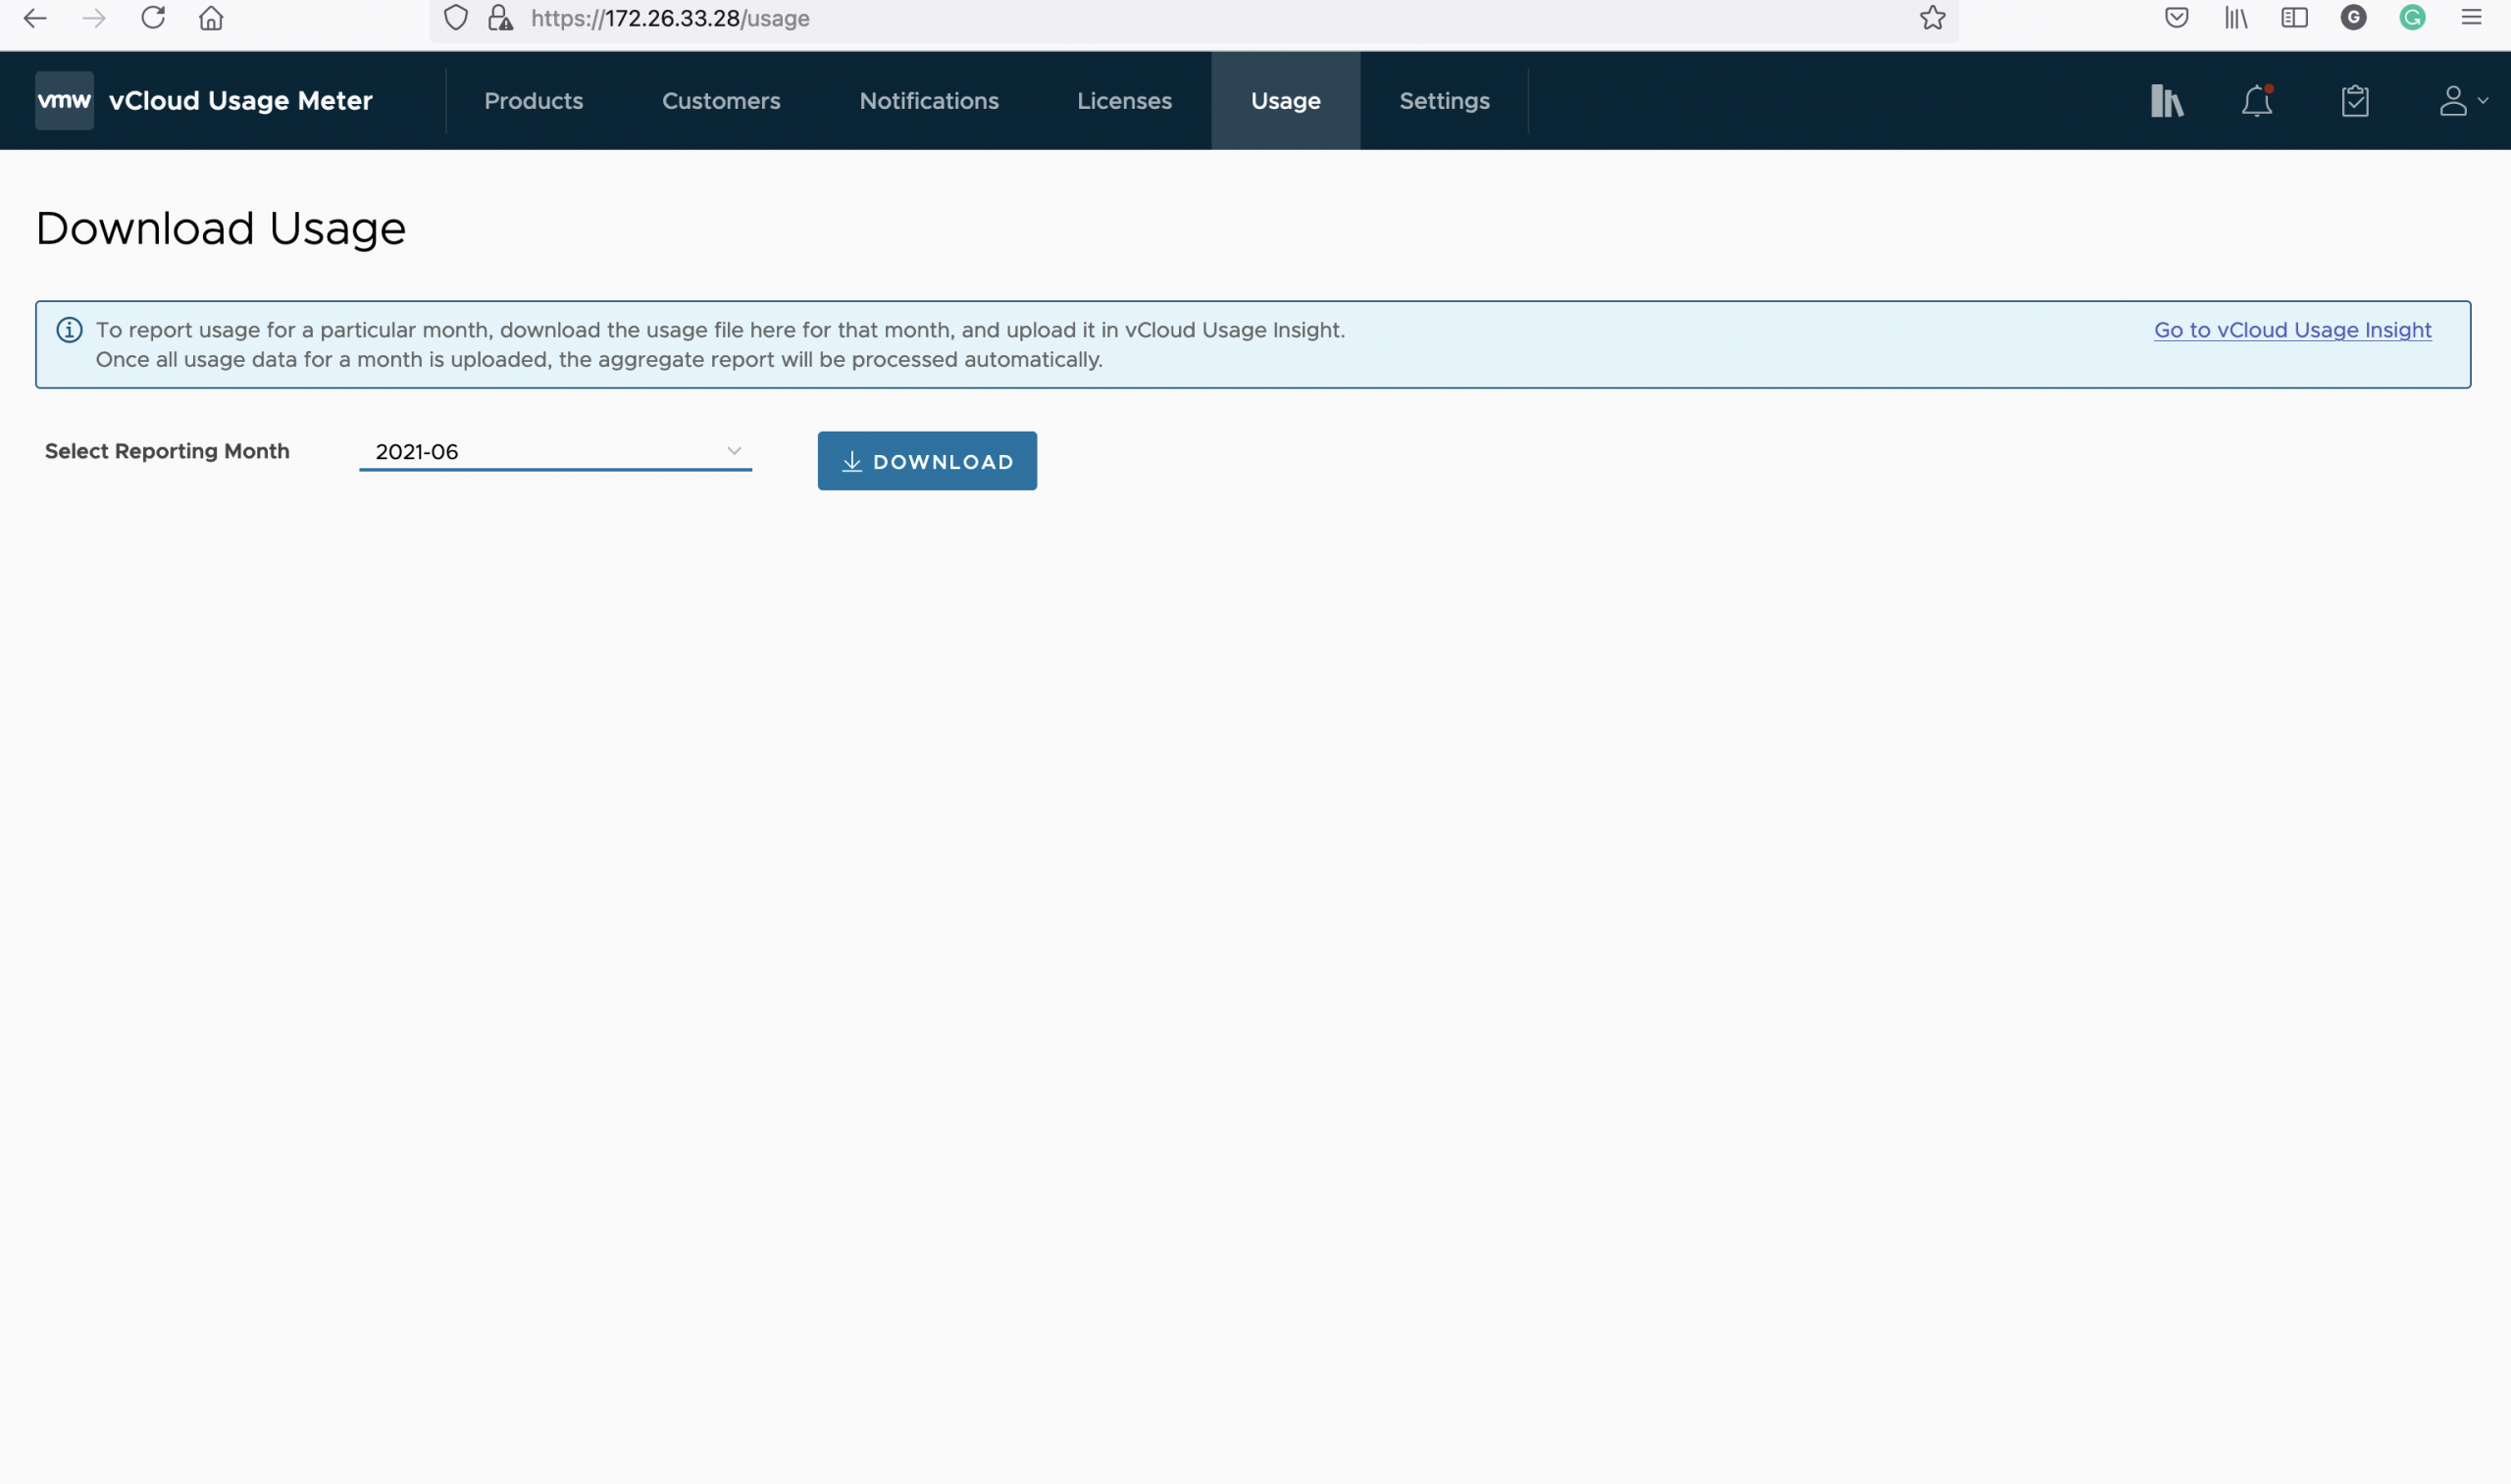Image resolution: width=2511 pixels, height=1484 pixels.
Task: Open the user account menu icon
Action: tap(2460, 101)
